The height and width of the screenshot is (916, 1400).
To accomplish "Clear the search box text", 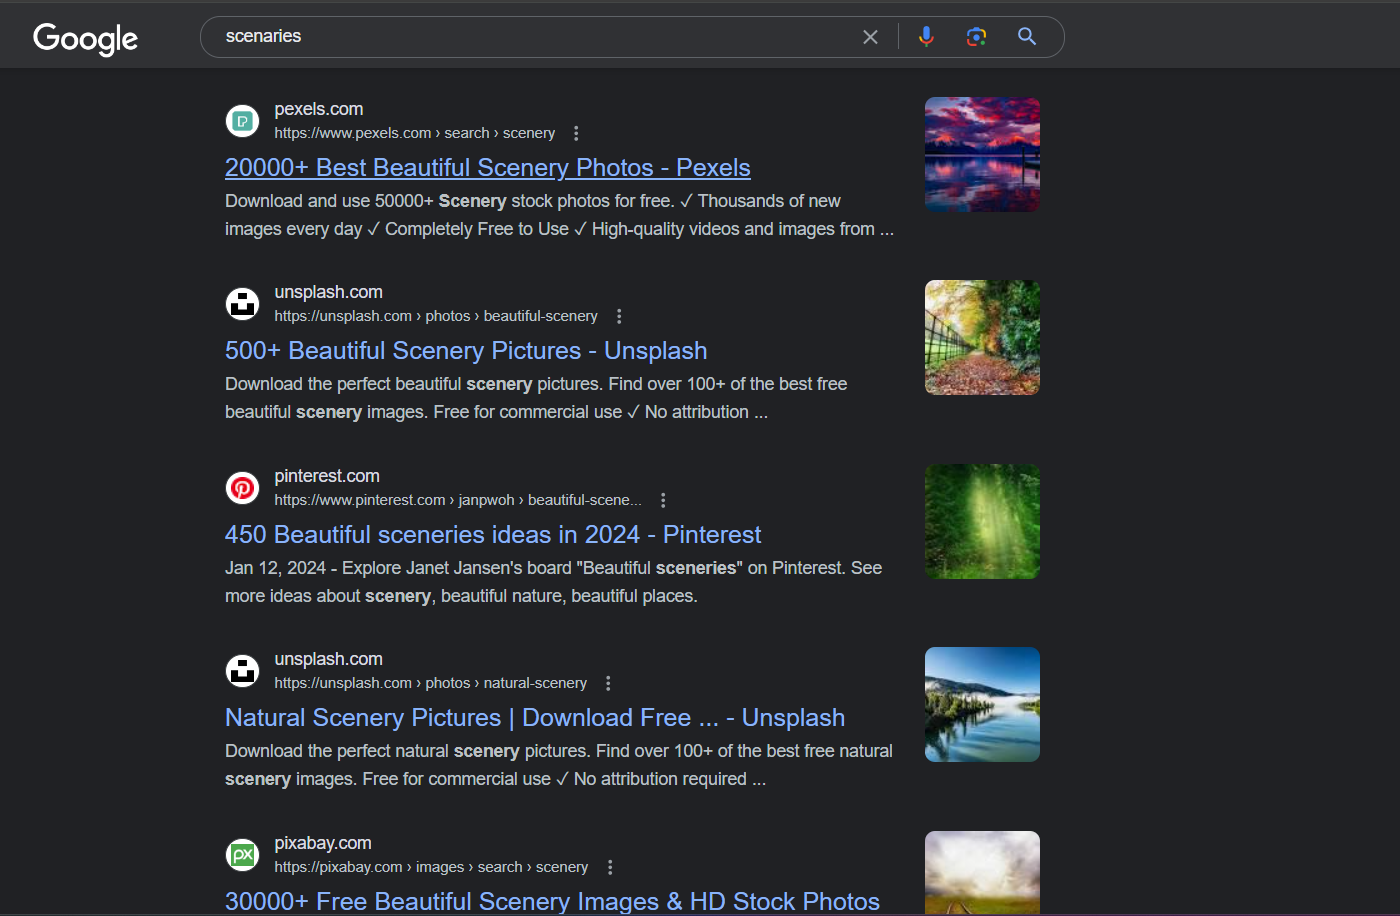I will (x=870, y=37).
